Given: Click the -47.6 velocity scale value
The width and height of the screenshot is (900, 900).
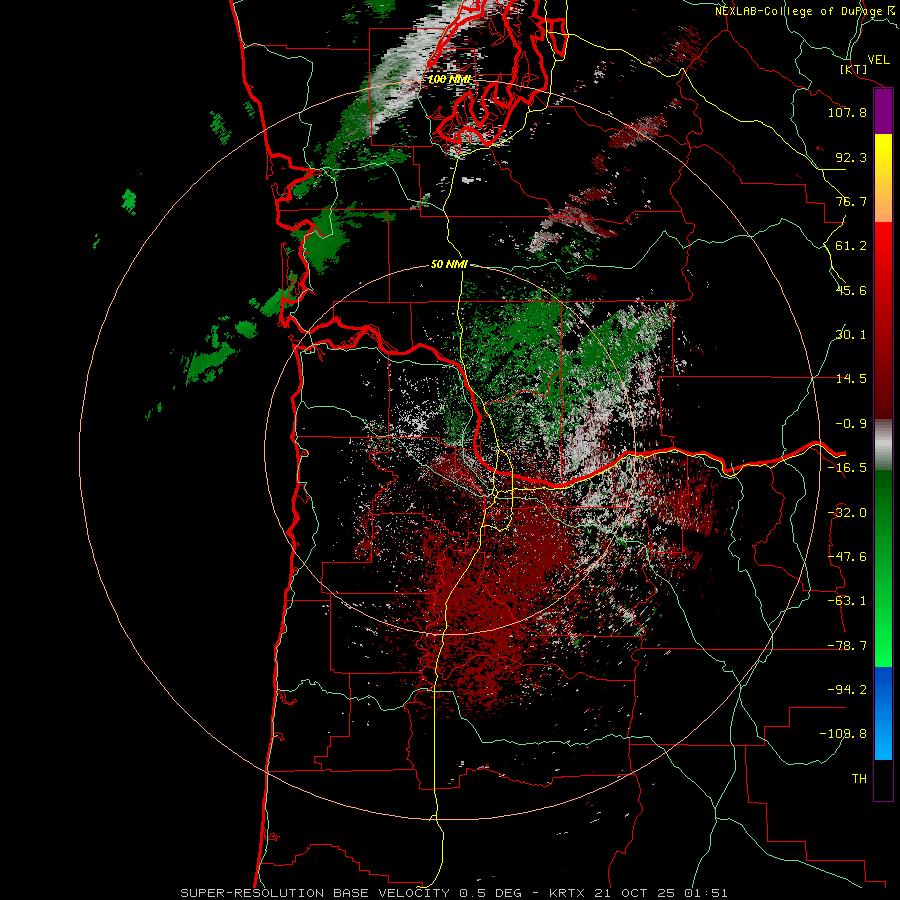Looking at the screenshot, I should (847, 557).
